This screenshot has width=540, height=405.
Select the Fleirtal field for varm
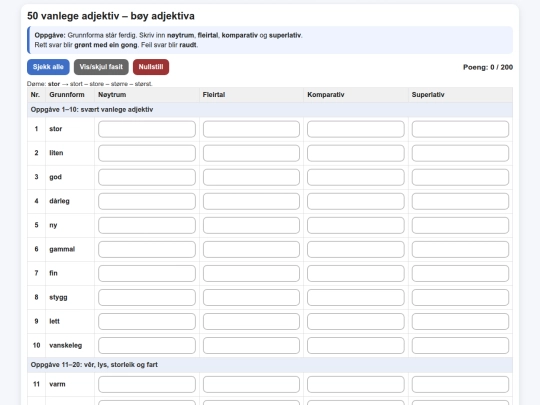tap(251, 384)
